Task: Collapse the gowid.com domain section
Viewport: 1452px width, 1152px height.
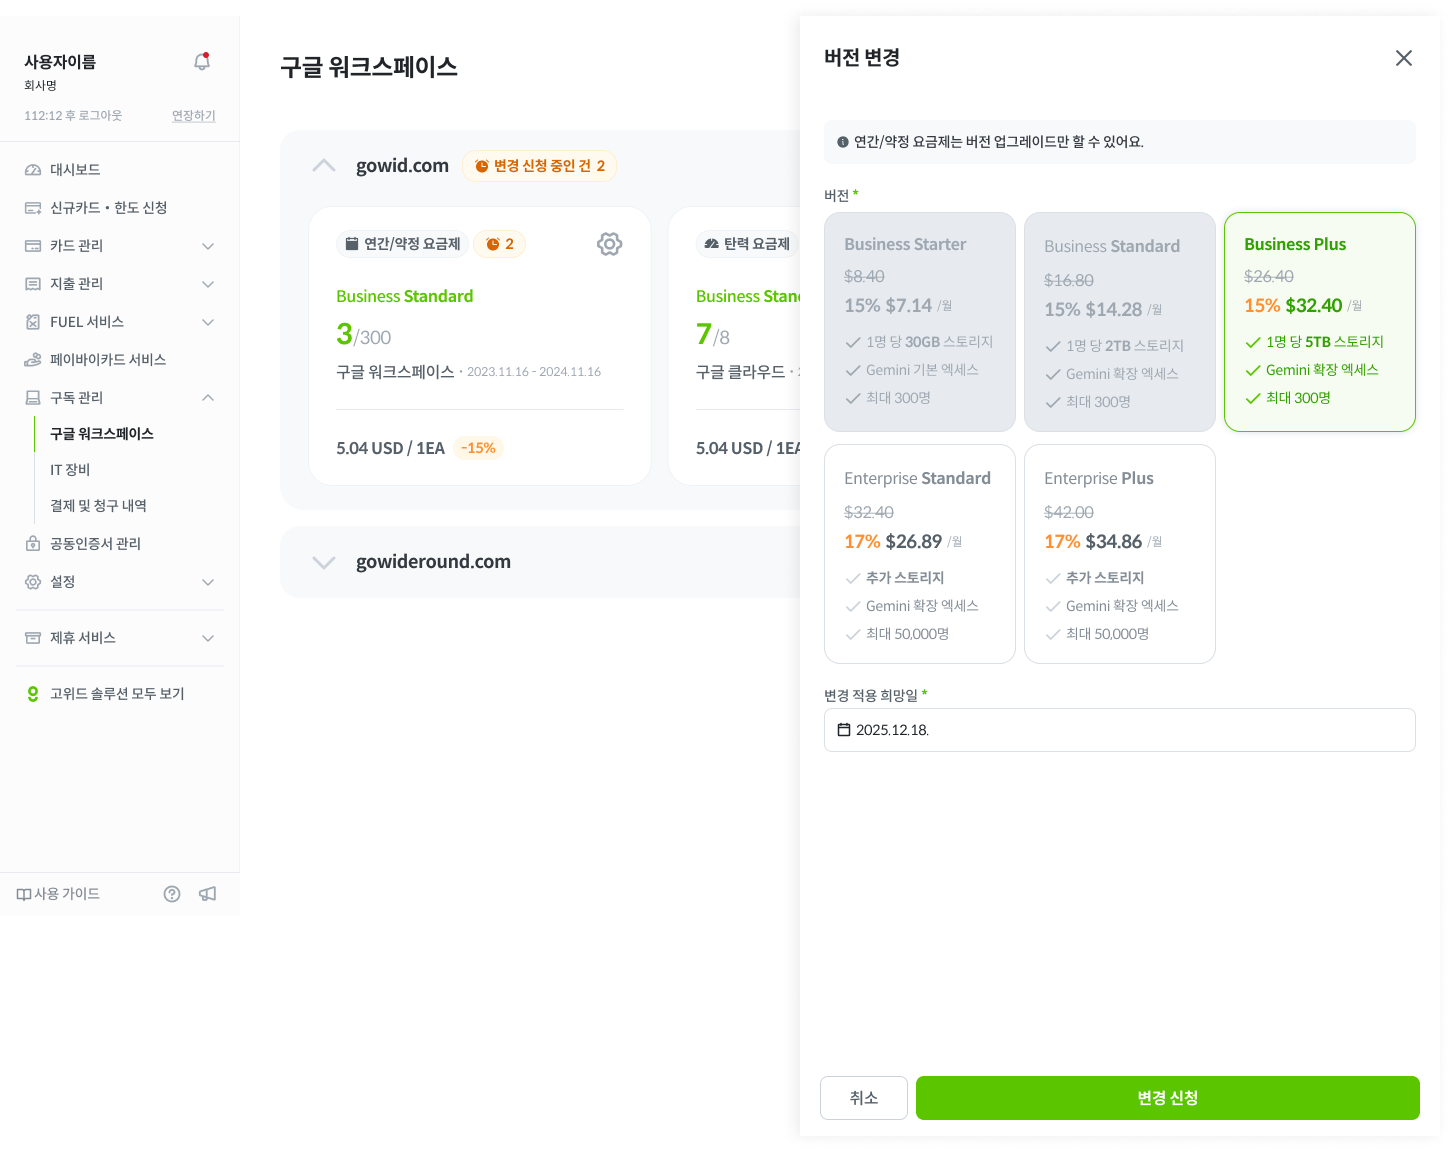Action: point(324,166)
